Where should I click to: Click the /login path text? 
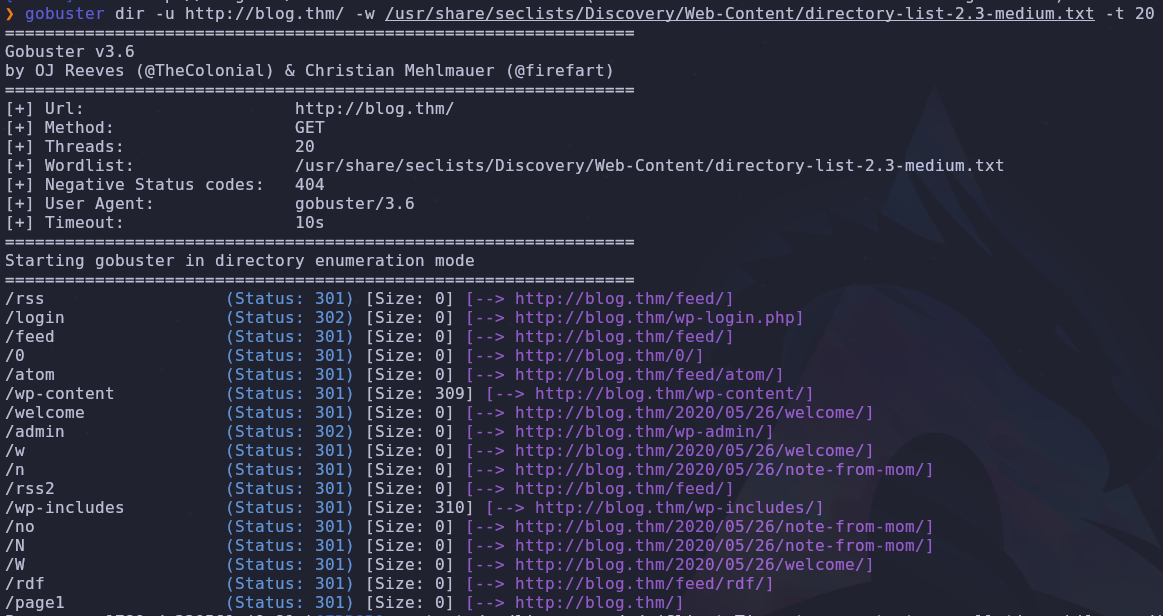pos(35,317)
